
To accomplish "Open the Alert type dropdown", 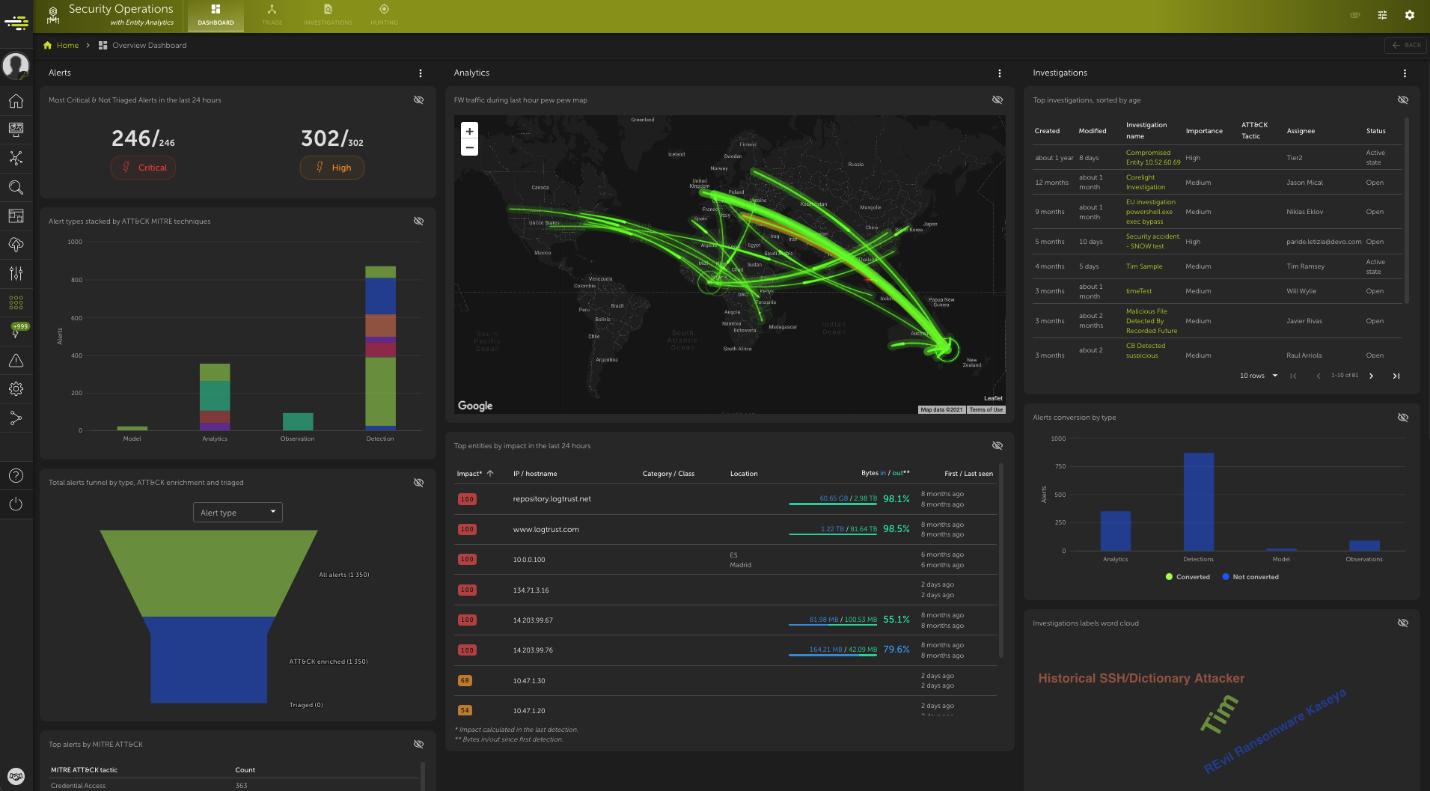I will [238, 512].
